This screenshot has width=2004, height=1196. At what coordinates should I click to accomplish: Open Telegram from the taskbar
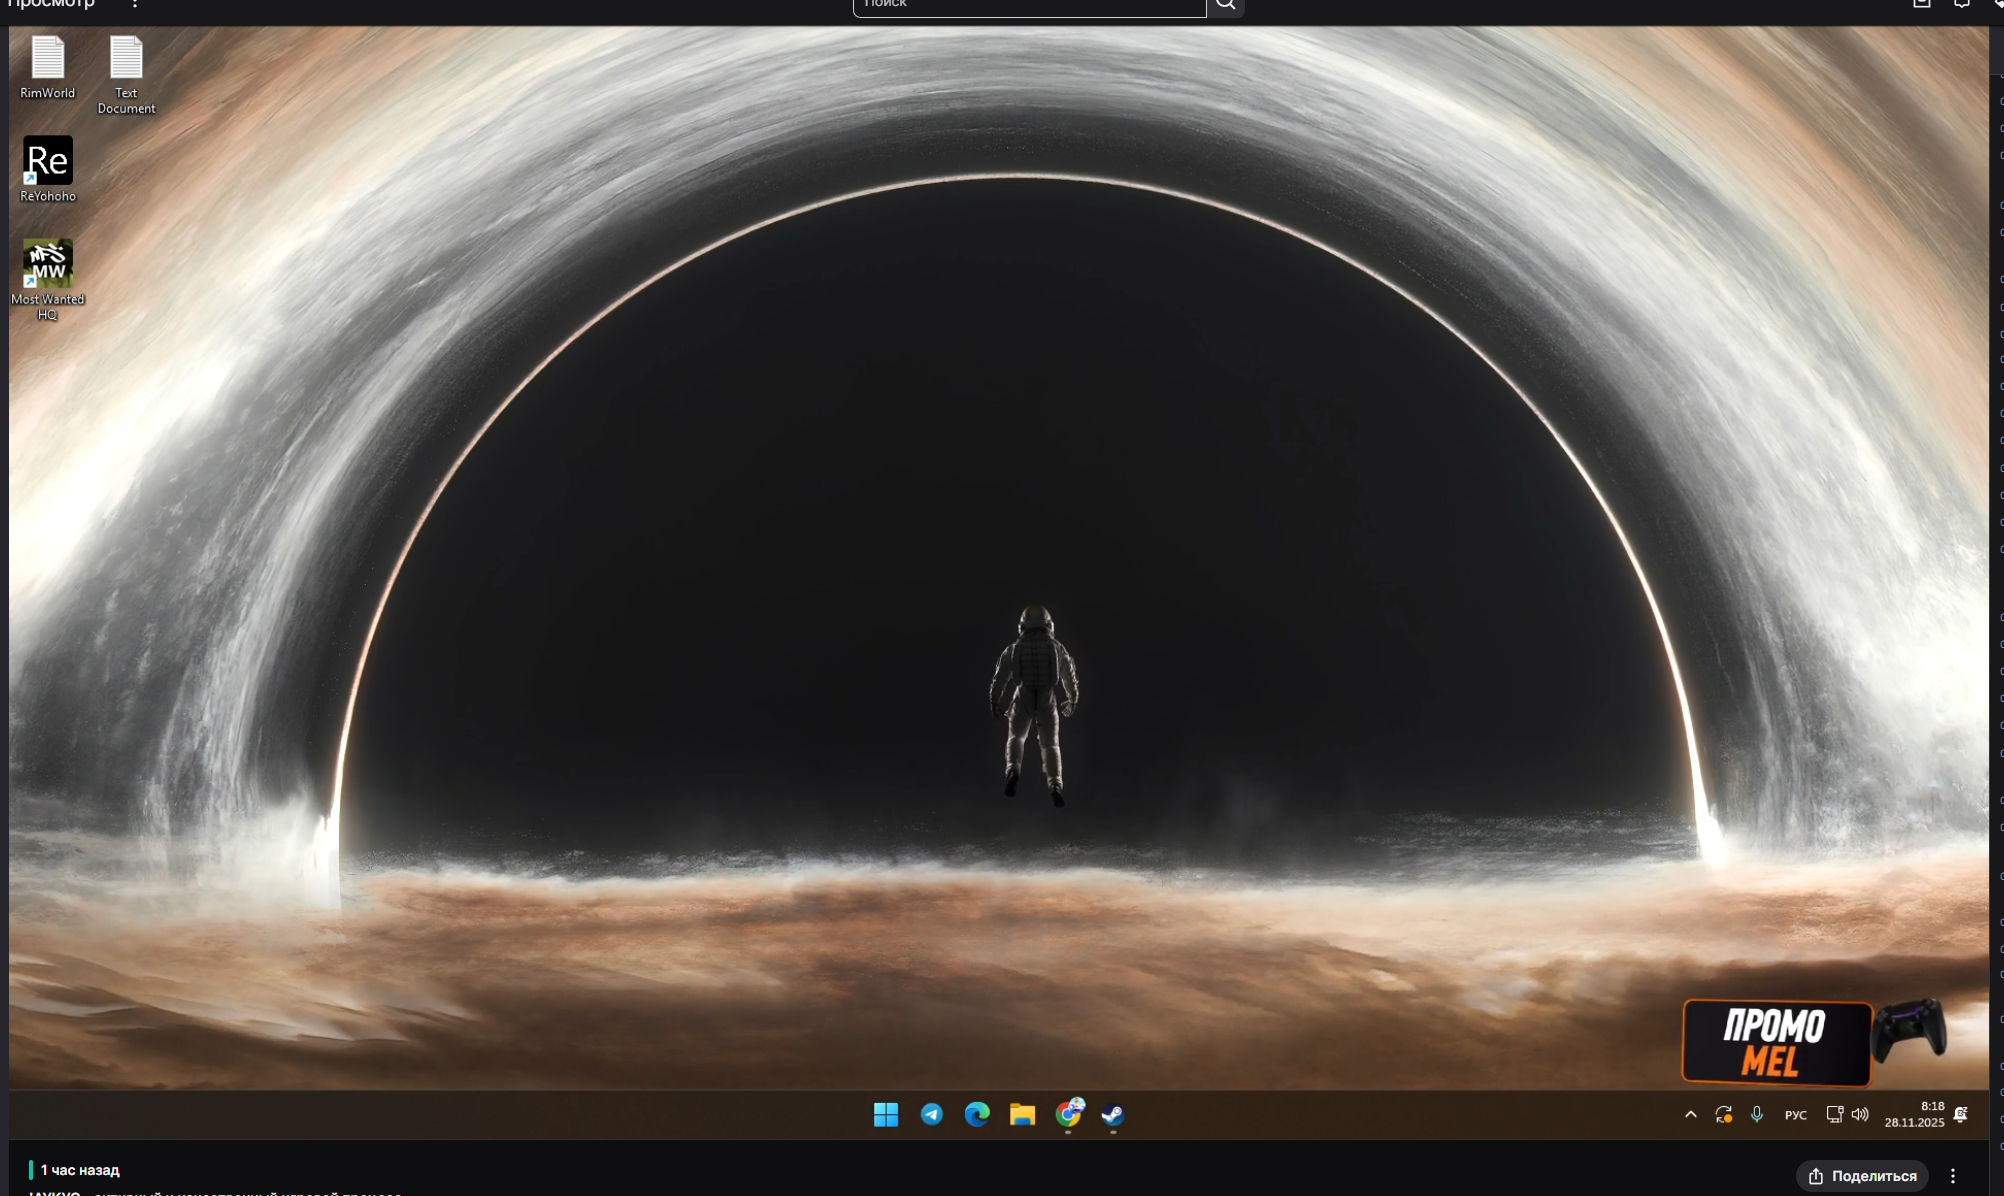931,1114
